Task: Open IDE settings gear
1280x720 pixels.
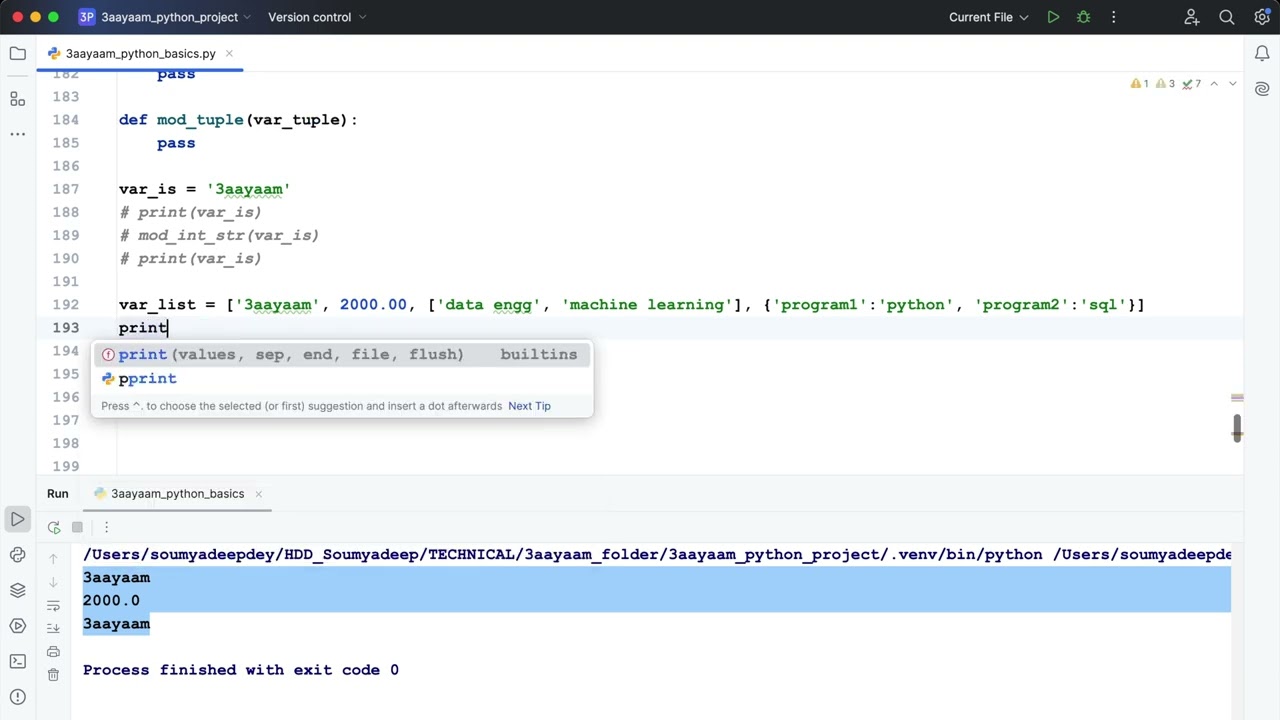Action: tap(1261, 17)
